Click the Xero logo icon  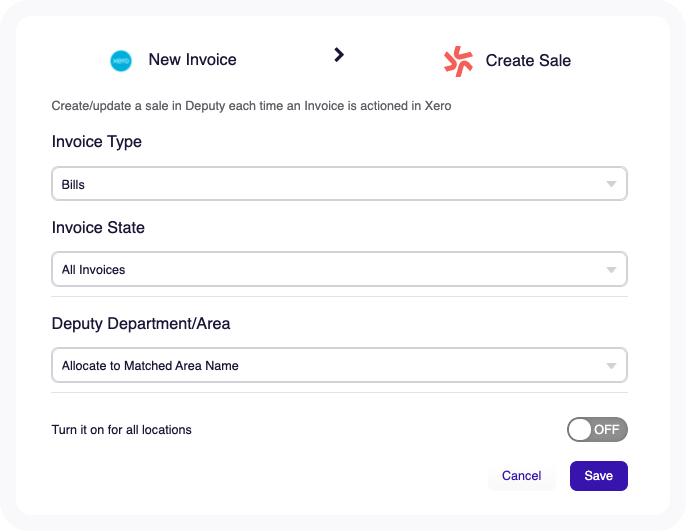pyautogui.click(x=121, y=61)
